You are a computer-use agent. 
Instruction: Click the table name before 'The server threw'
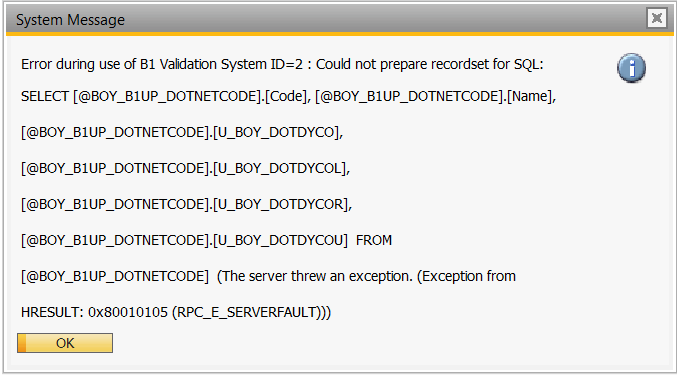click(115, 276)
